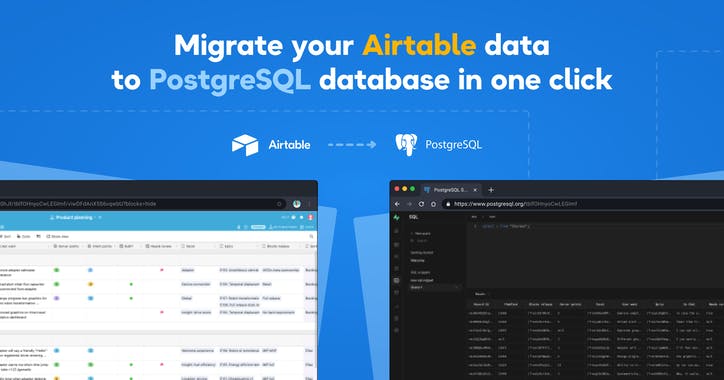Click the select query line in editor
The image size is (724, 380).
tap(506, 226)
